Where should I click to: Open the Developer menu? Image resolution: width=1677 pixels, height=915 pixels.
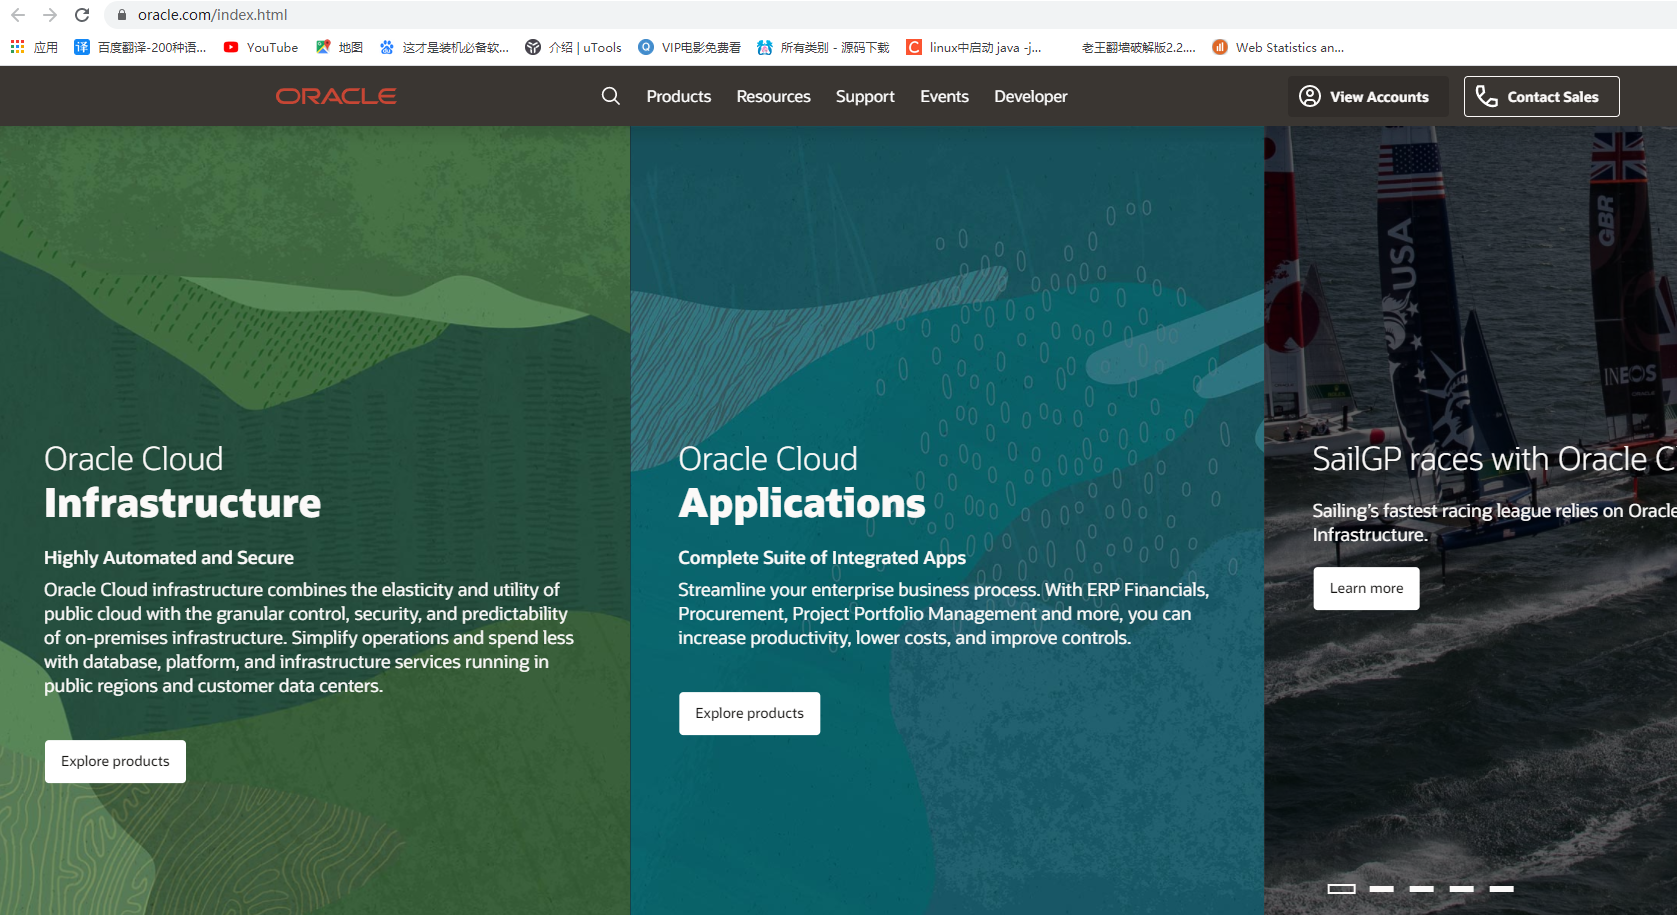pyautogui.click(x=1031, y=96)
